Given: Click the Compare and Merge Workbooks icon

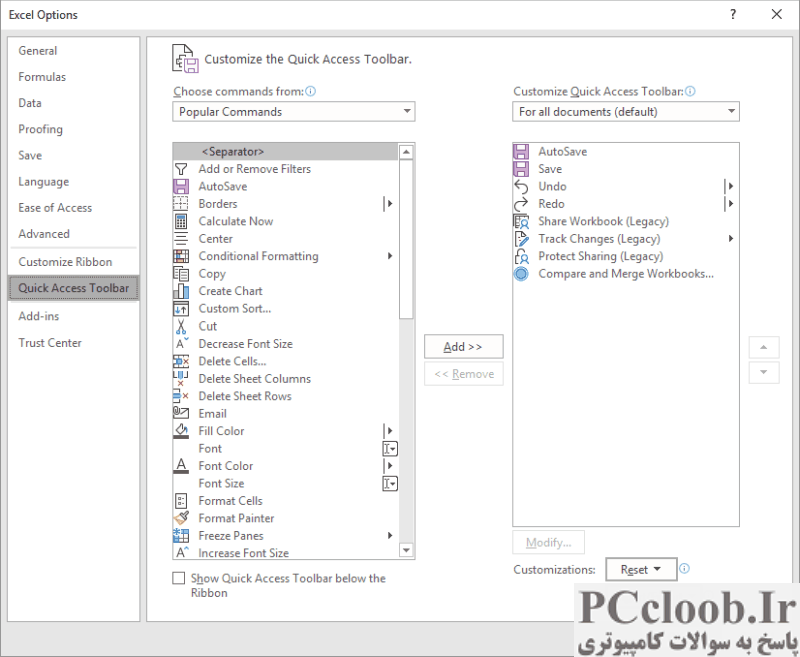Looking at the screenshot, I should pyautogui.click(x=521, y=274).
